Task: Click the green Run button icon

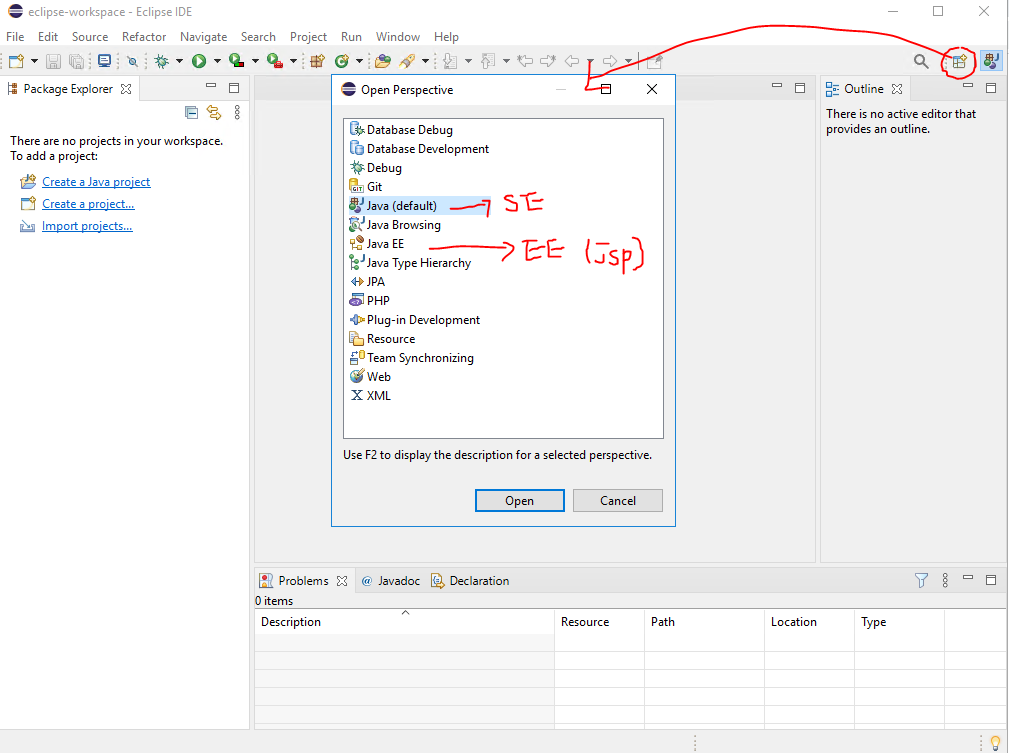Action: coord(199,61)
